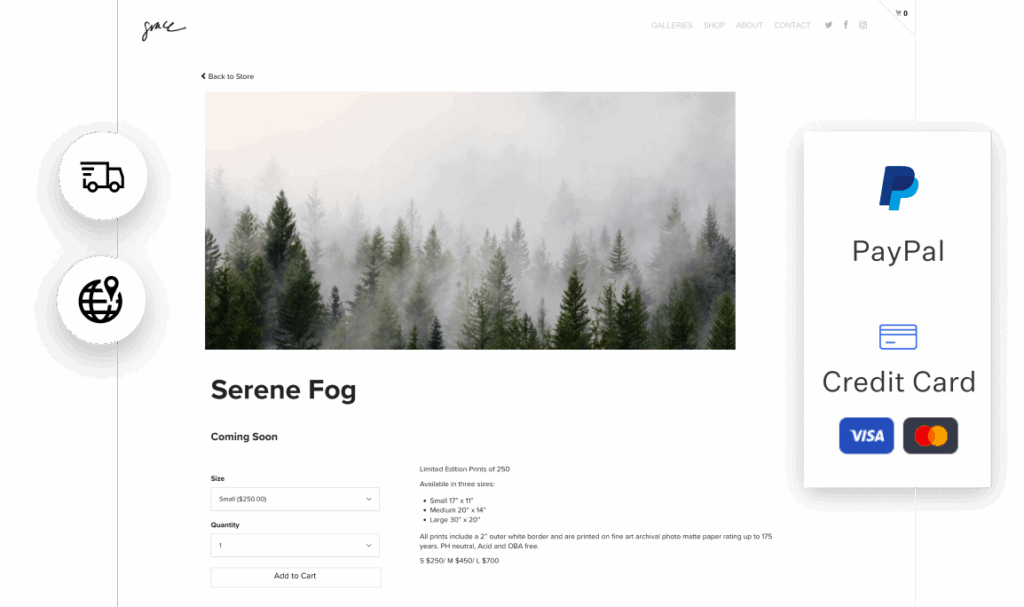Click the globe with location pin icon

101,300
